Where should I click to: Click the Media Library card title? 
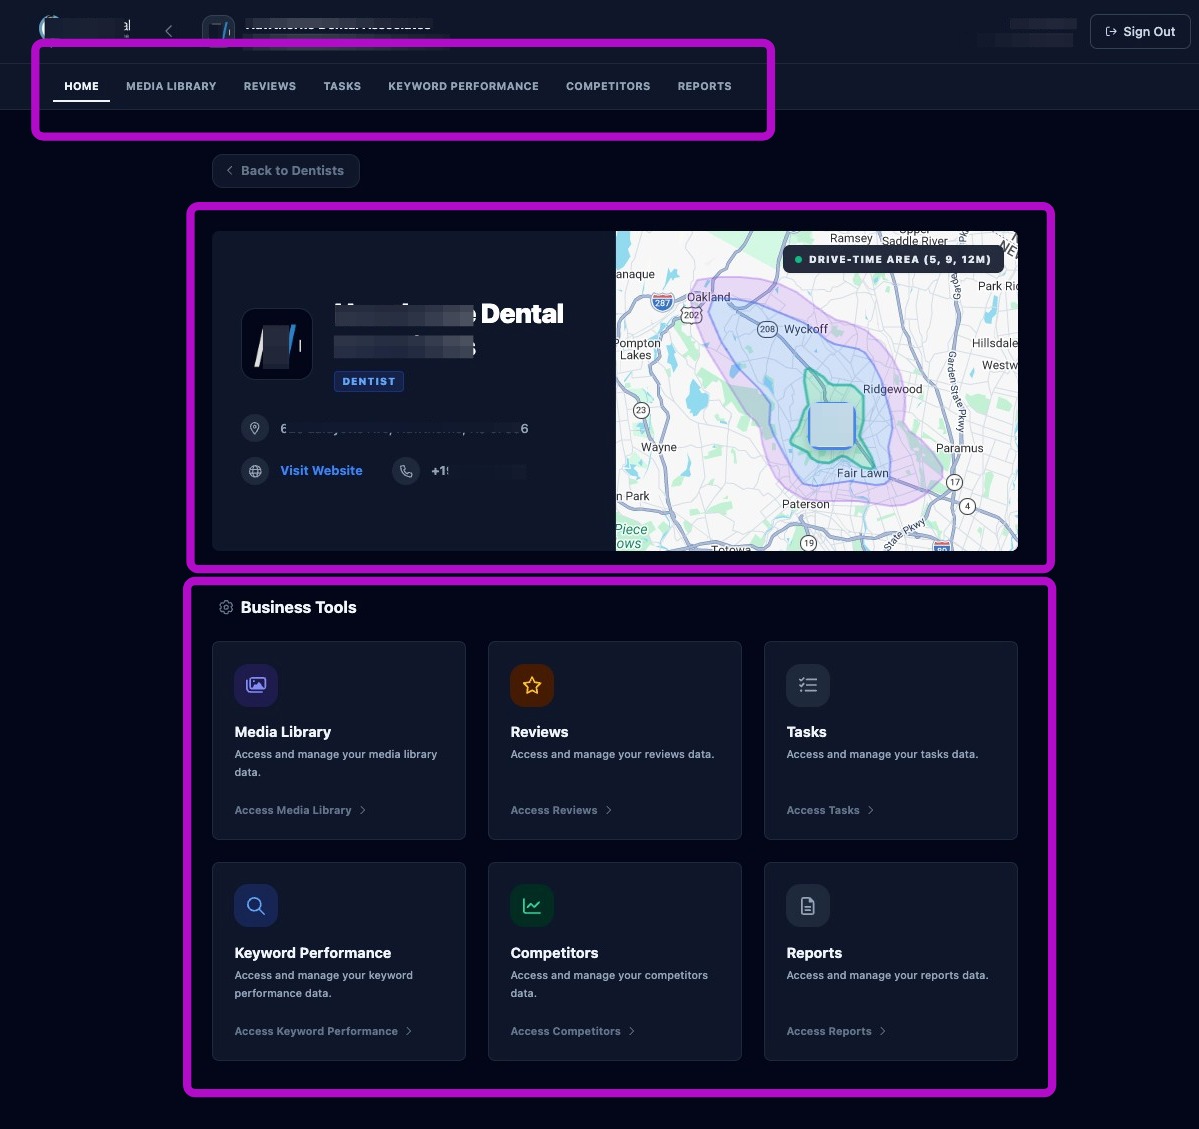[x=283, y=732]
